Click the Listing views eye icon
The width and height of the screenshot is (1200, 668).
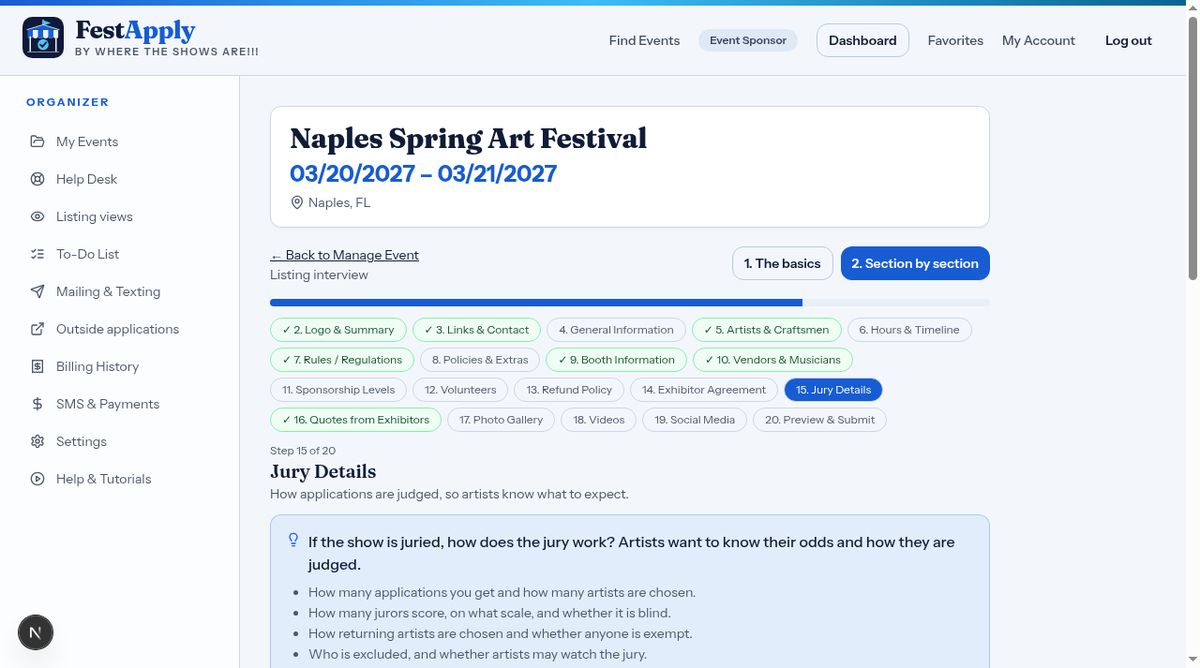point(37,216)
